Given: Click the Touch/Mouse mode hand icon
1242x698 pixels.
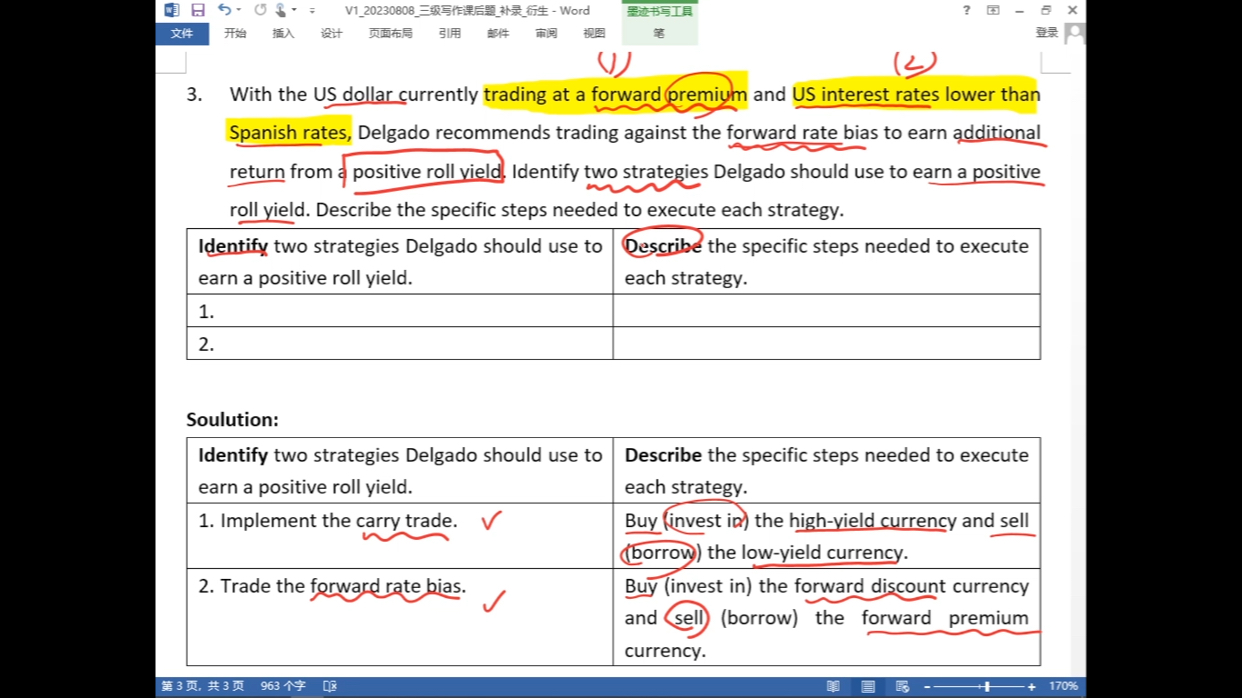Looking at the screenshot, I should [281, 10].
